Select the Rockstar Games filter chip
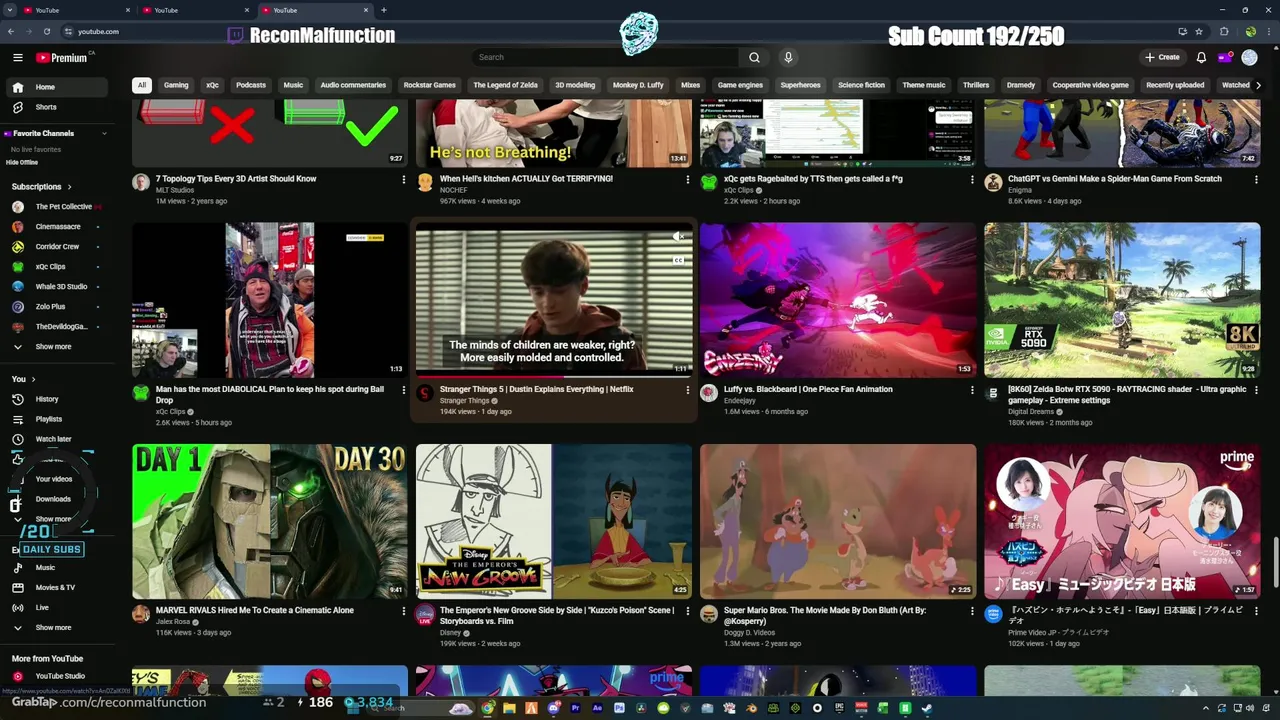 430,85
